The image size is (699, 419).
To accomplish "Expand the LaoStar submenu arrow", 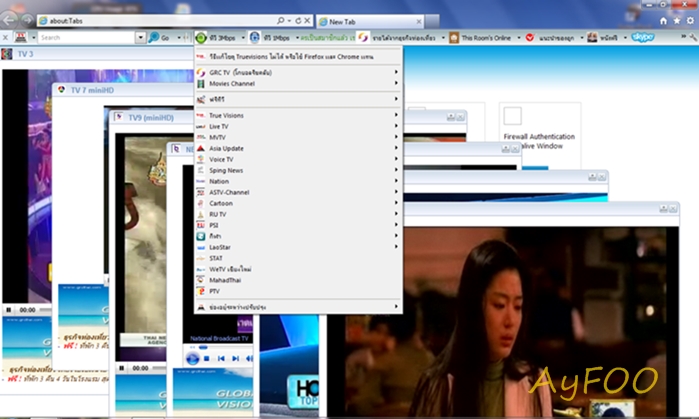I will [x=396, y=246].
